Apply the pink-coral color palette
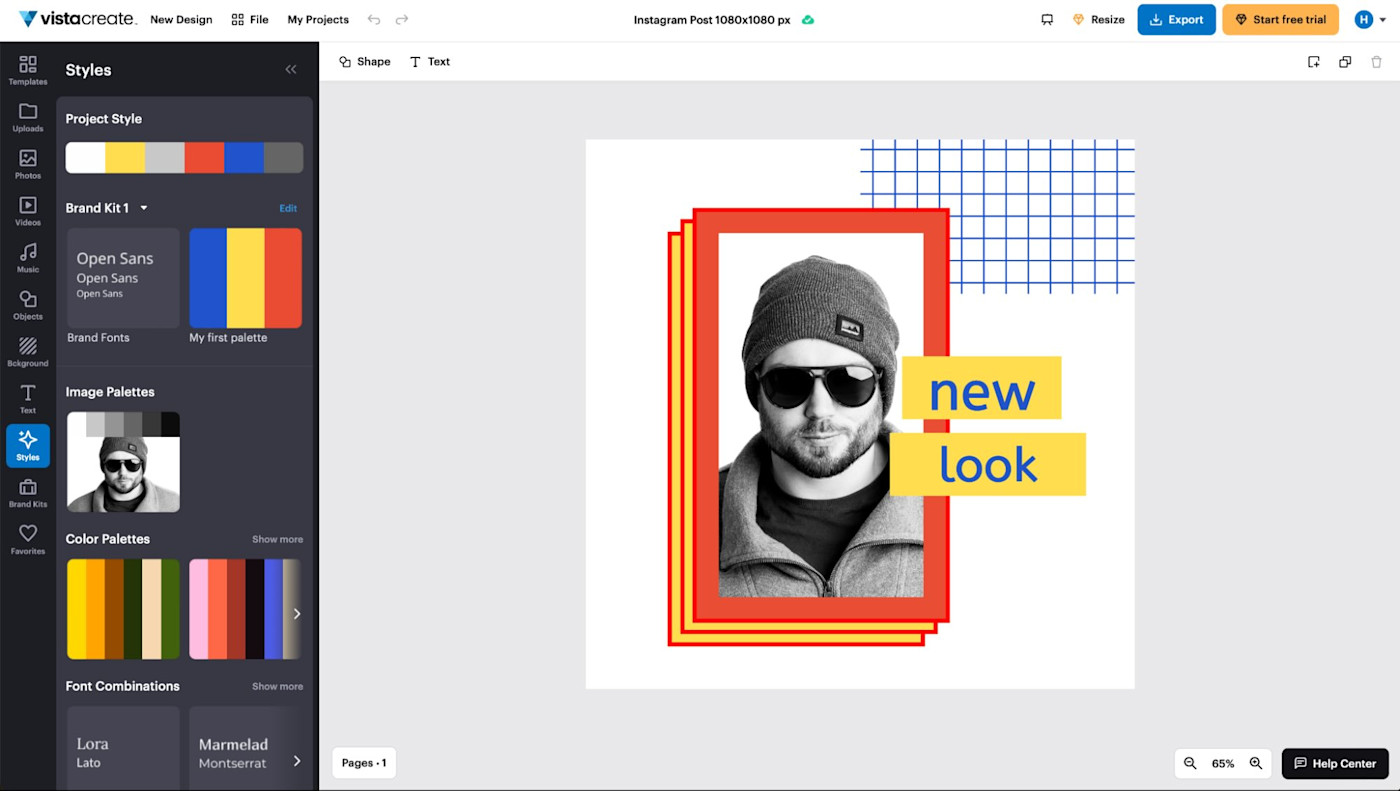 pos(245,609)
